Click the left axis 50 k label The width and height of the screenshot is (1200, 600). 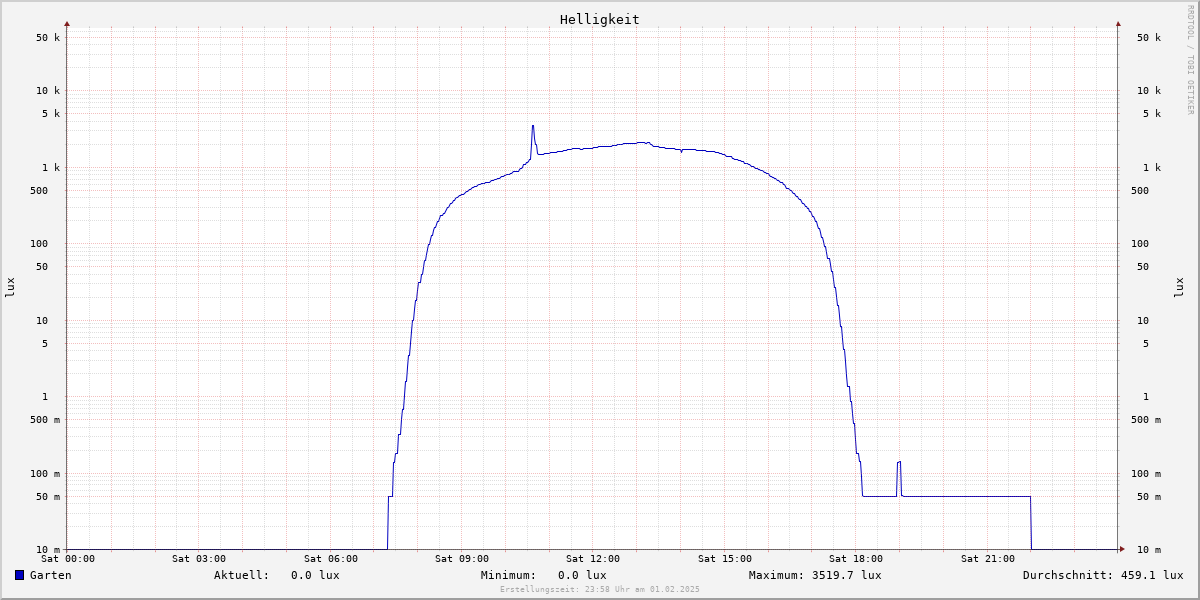(48, 38)
